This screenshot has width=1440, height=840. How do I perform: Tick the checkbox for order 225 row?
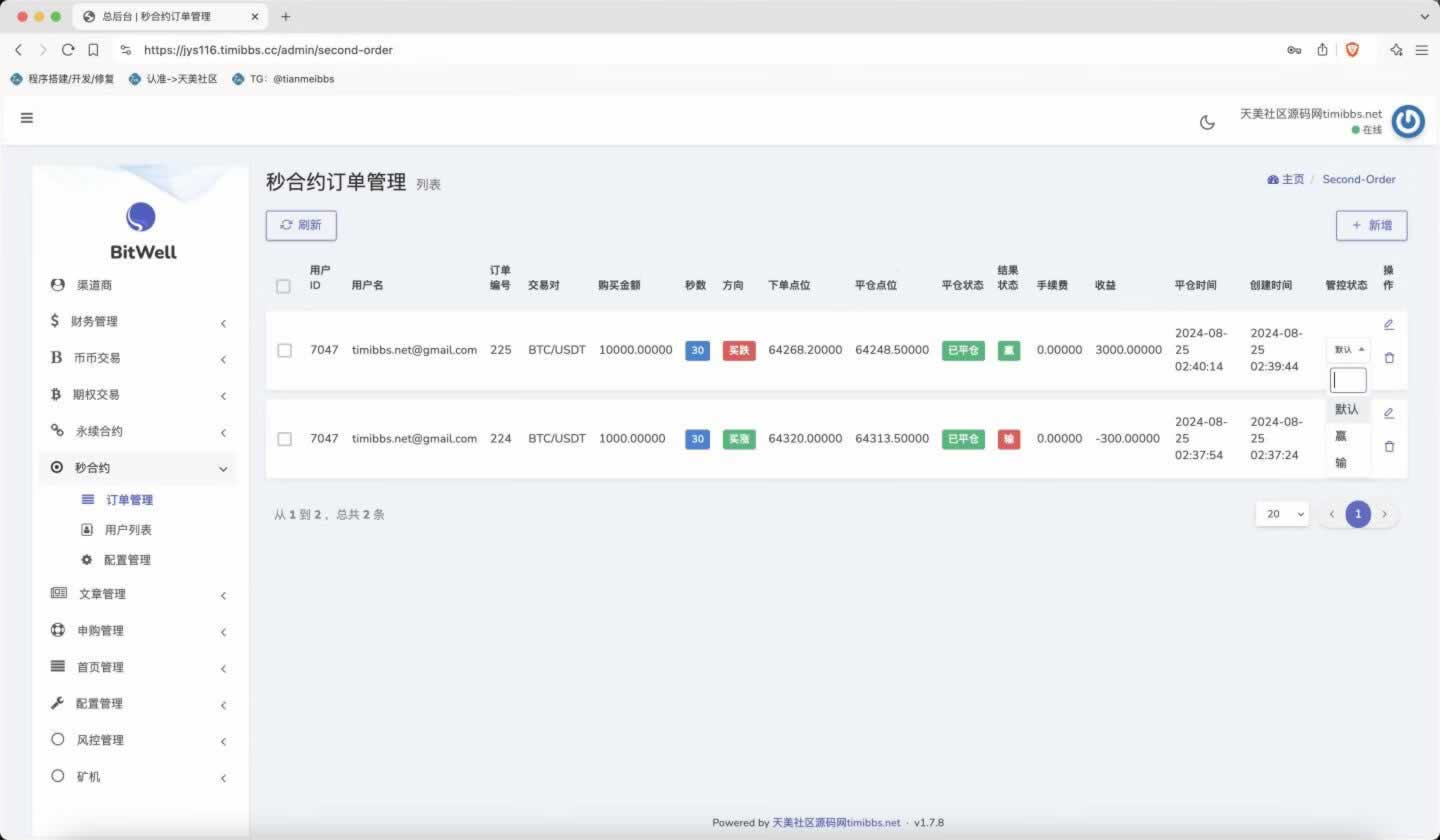[x=285, y=351]
